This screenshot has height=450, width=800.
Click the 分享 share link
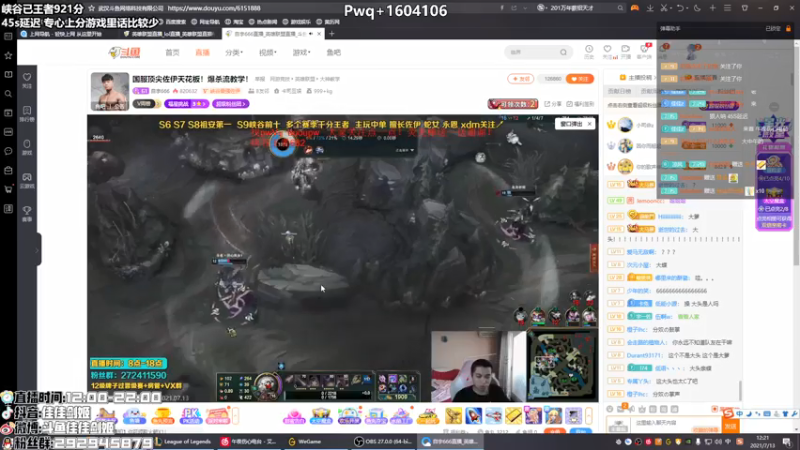[553, 104]
